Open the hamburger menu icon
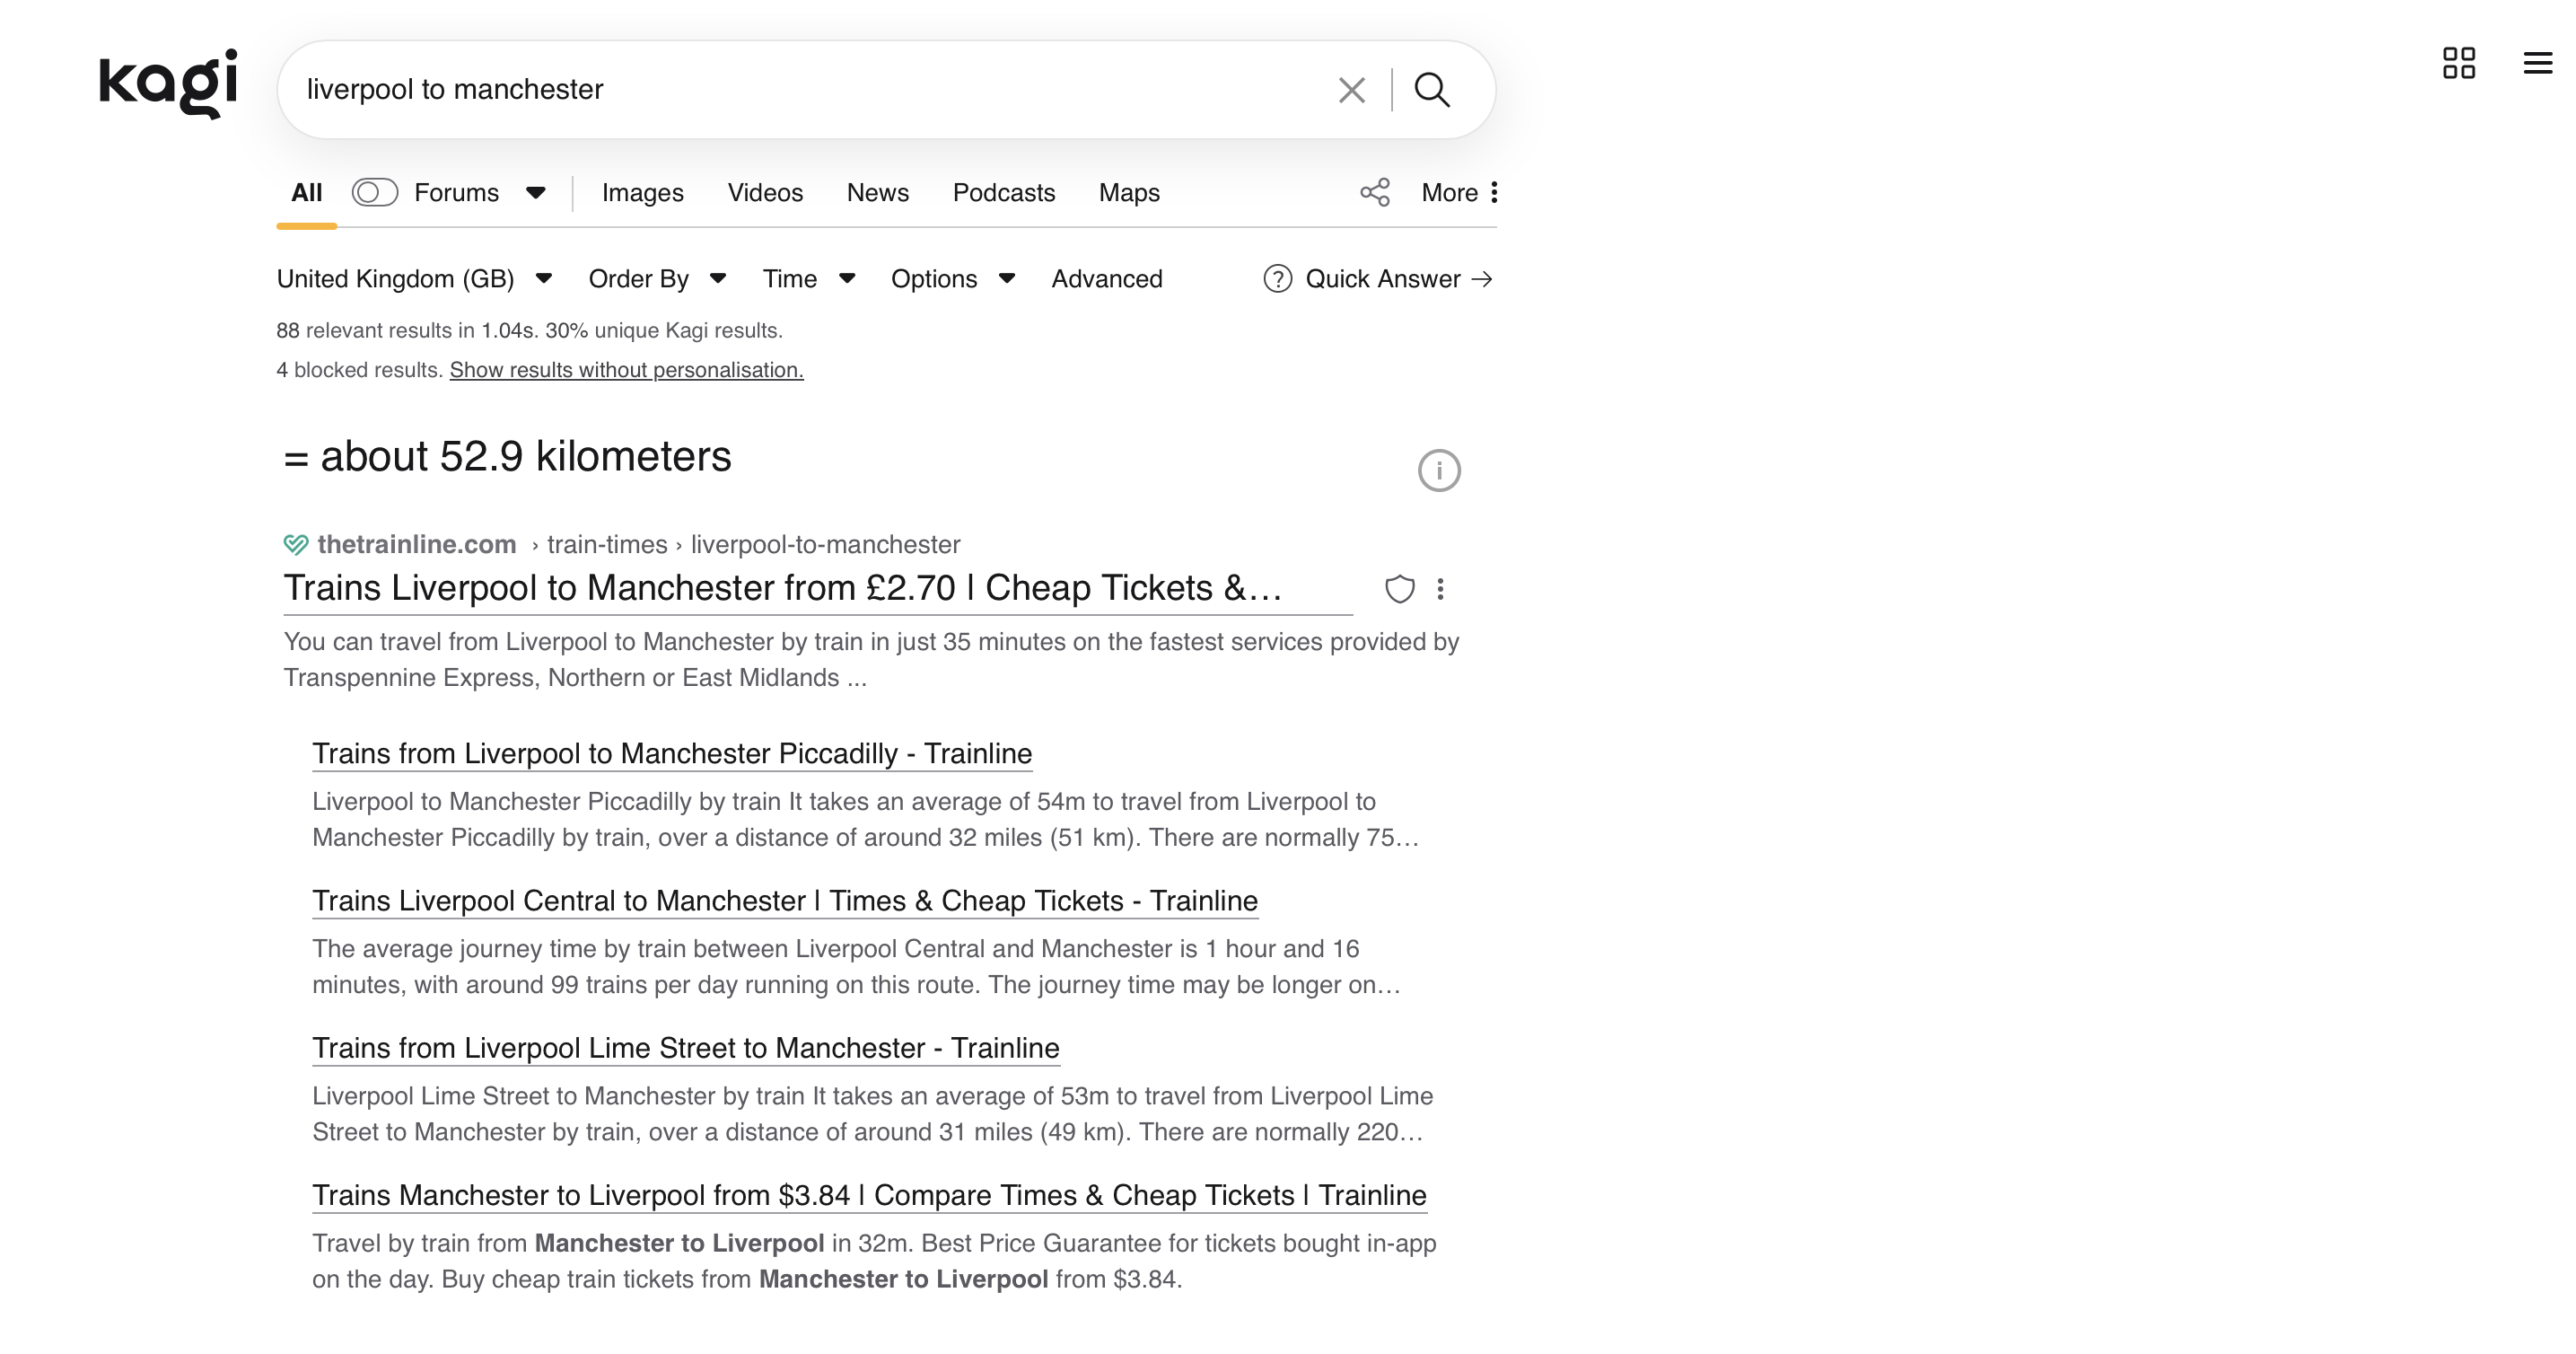 tap(2537, 63)
